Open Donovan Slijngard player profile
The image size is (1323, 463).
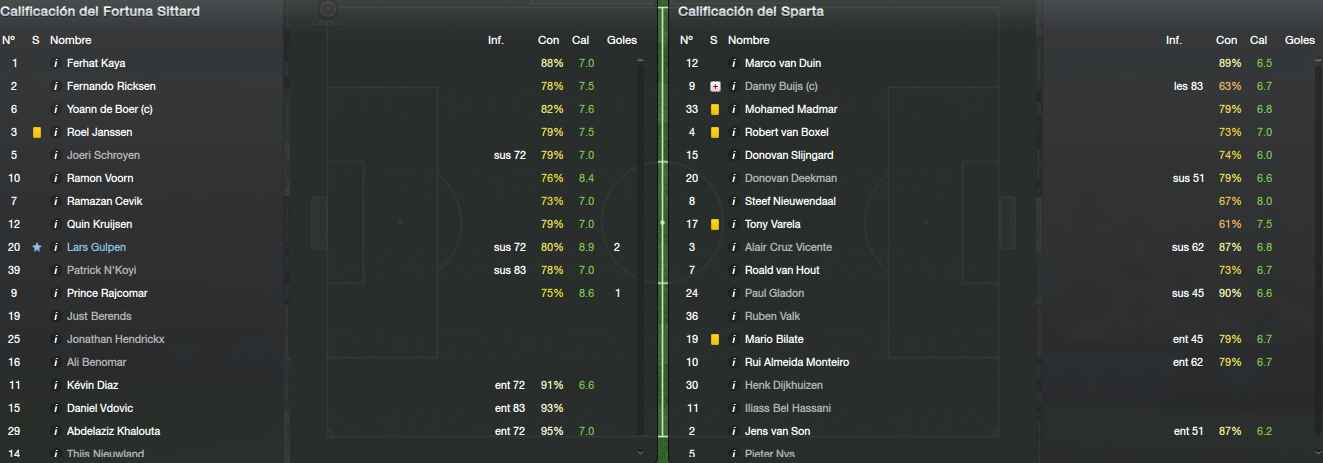[x=789, y=155]
